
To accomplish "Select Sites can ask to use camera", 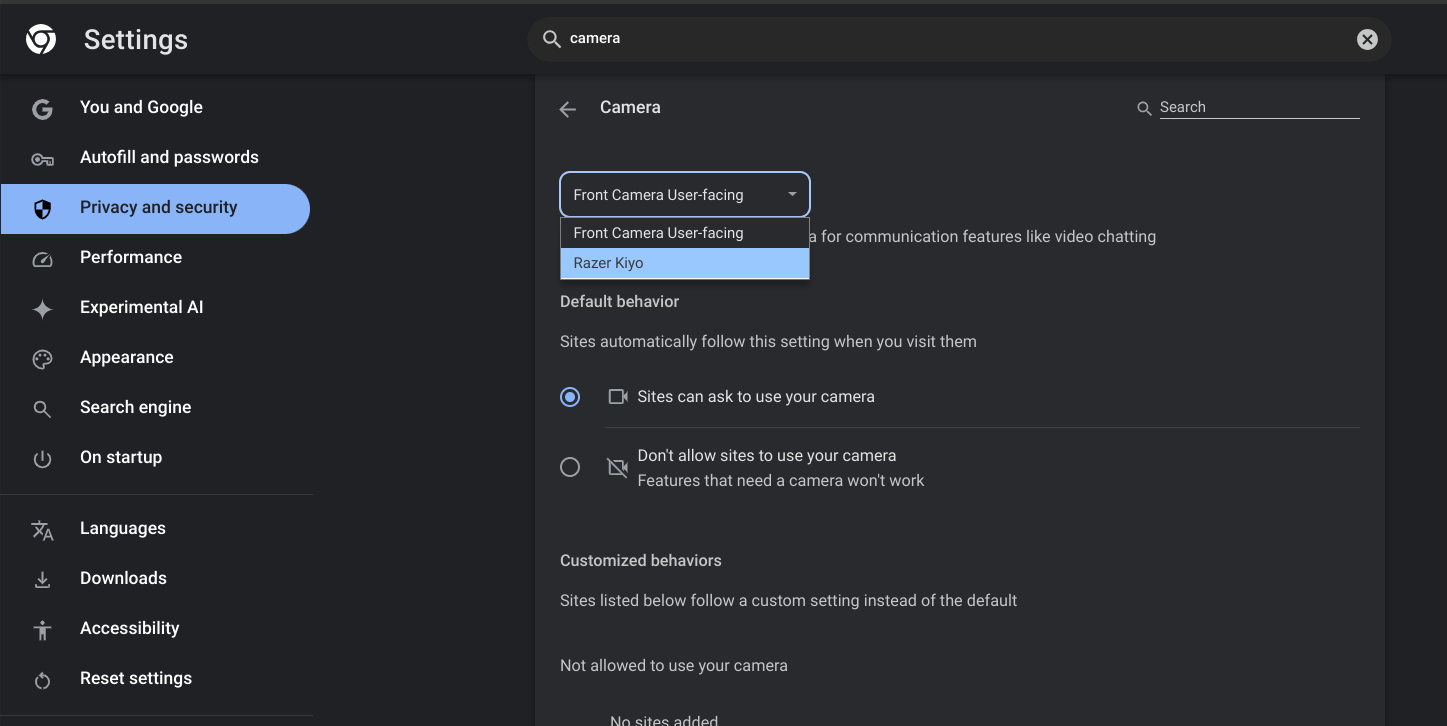I will (570, 397).
